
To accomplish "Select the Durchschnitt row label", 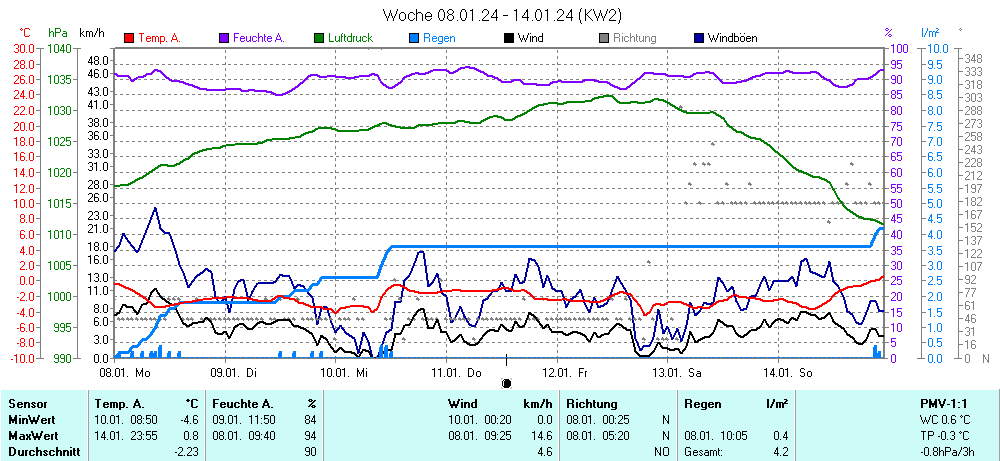I will pyautogui.click(x=42, y=451).
